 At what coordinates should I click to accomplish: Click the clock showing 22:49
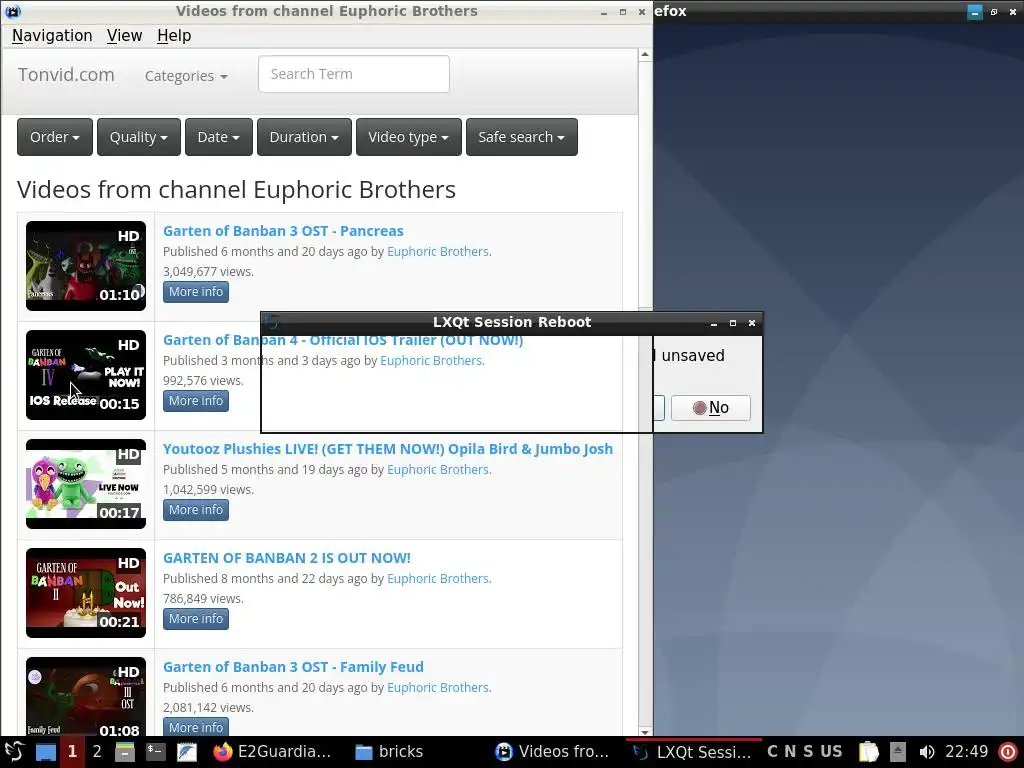967,752
